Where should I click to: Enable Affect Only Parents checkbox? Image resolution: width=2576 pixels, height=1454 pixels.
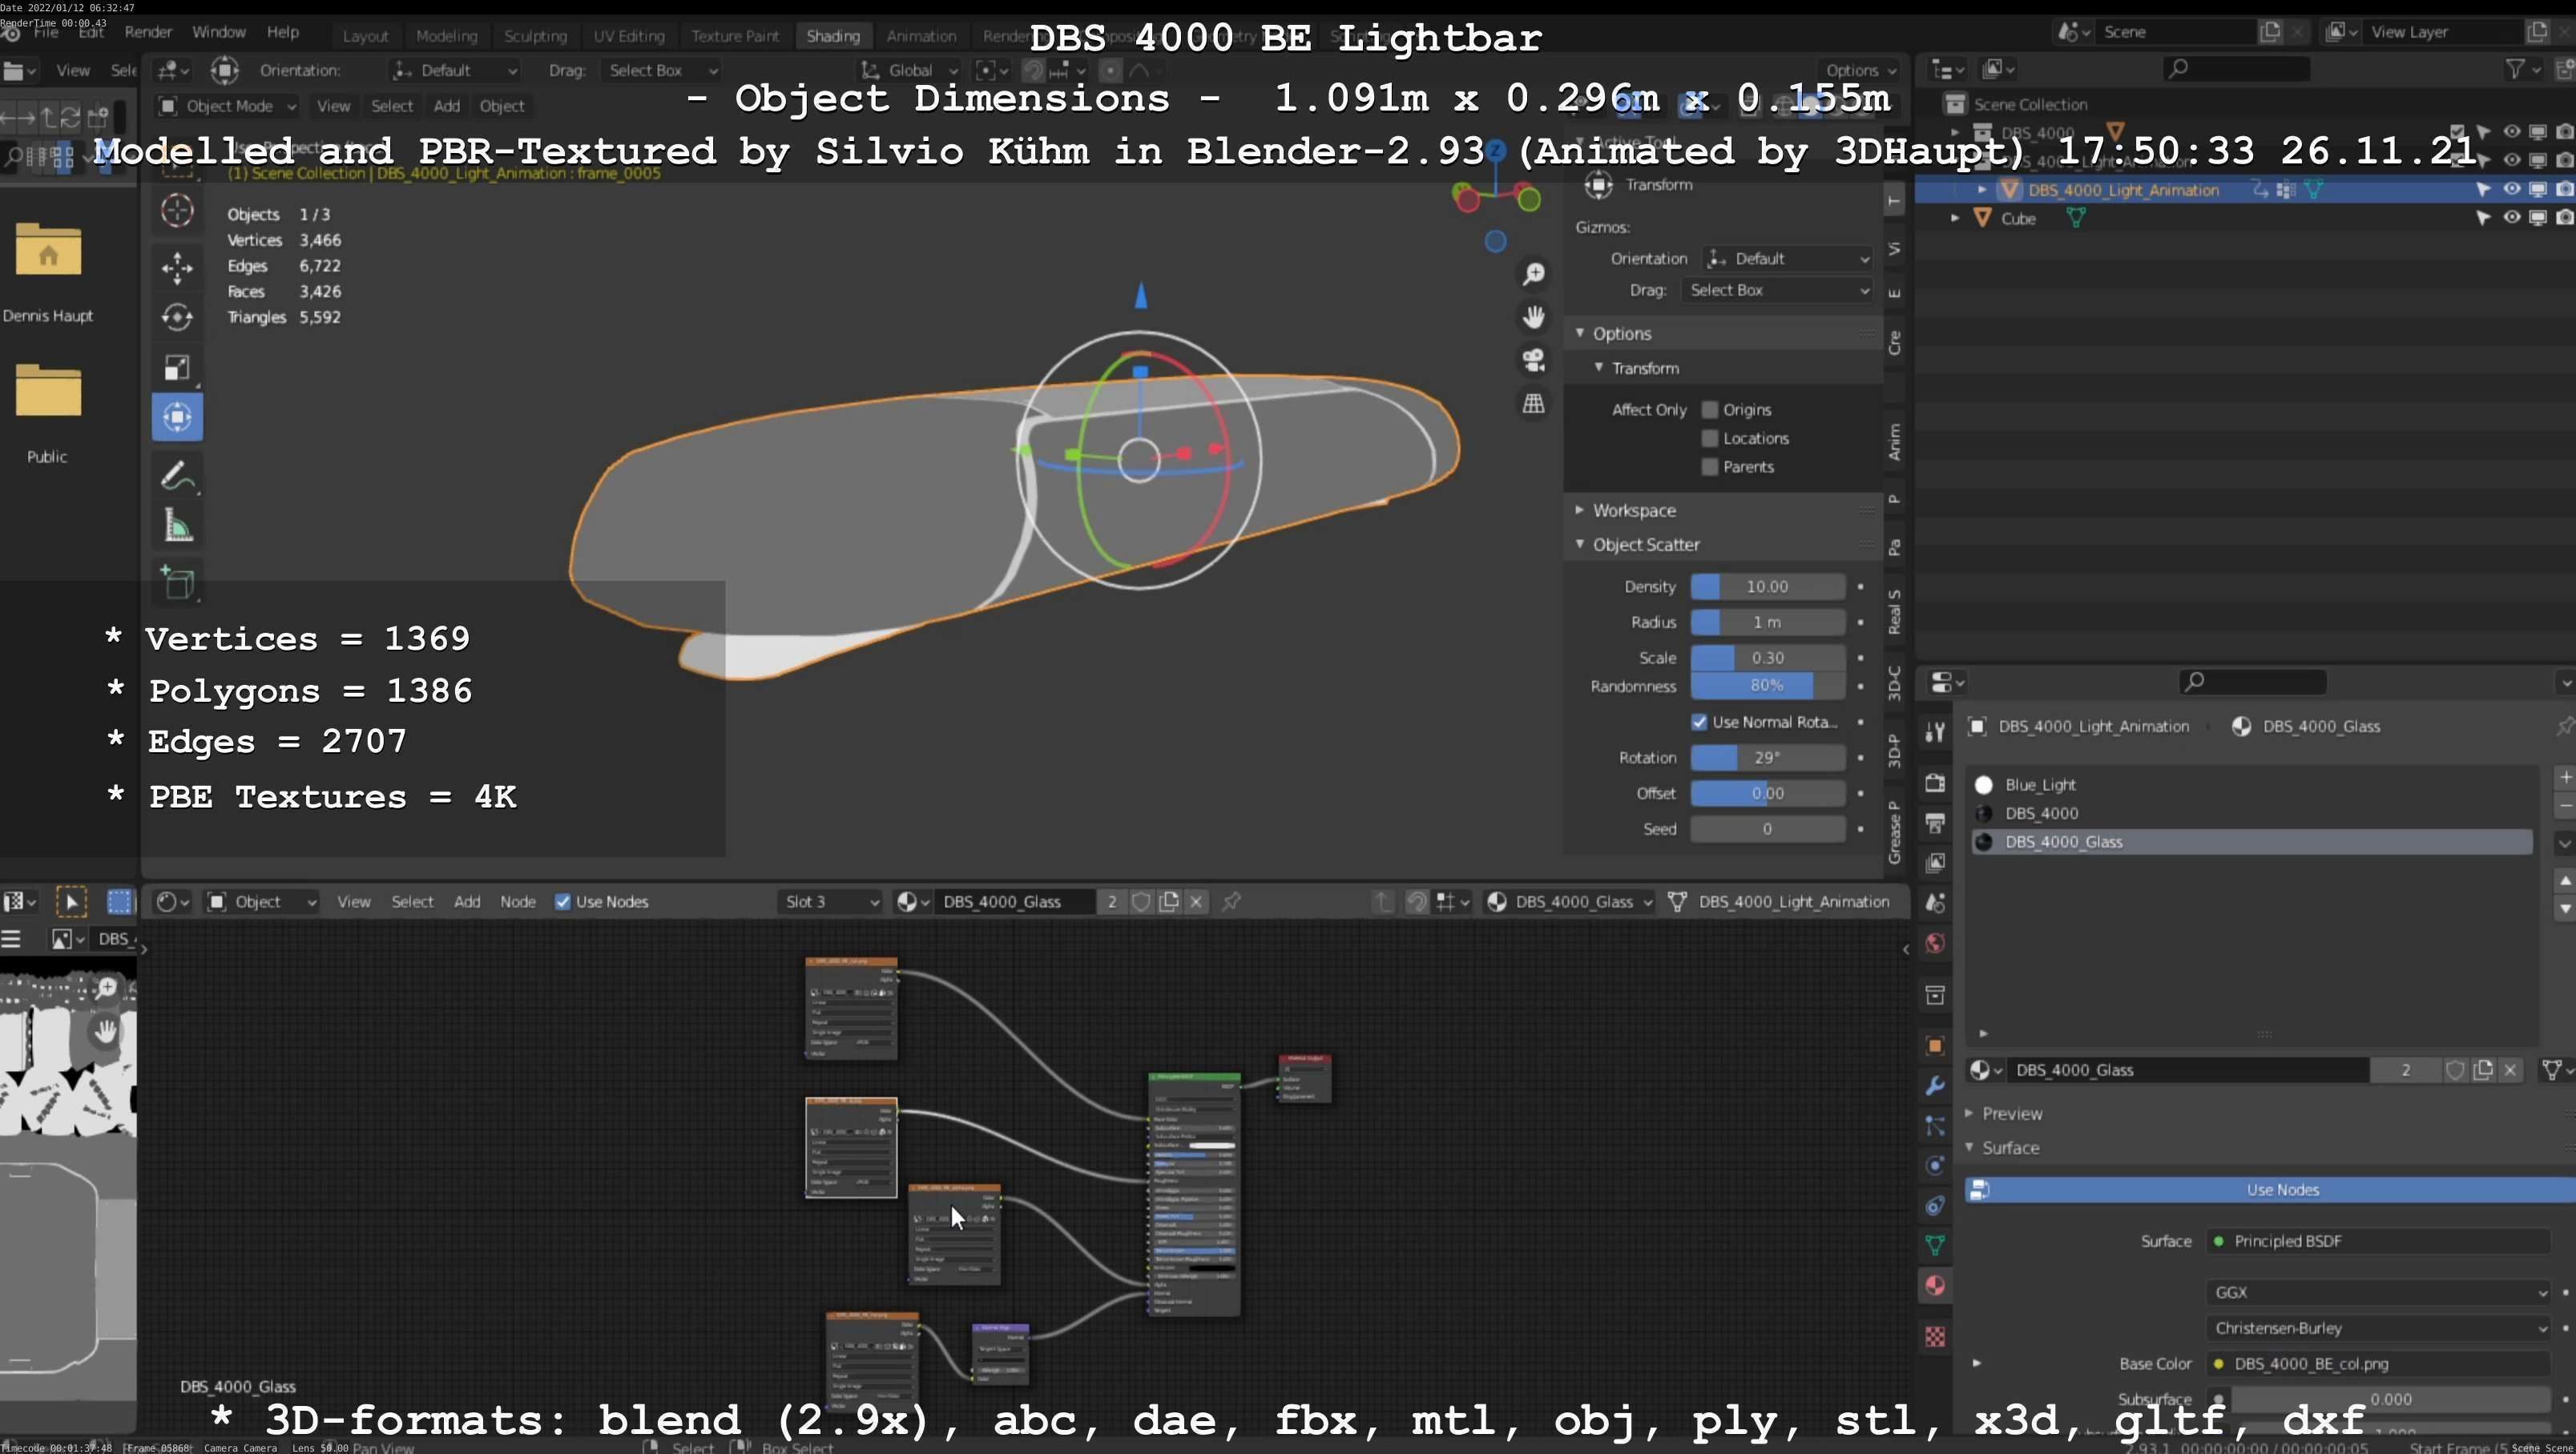coord(1710,466)
